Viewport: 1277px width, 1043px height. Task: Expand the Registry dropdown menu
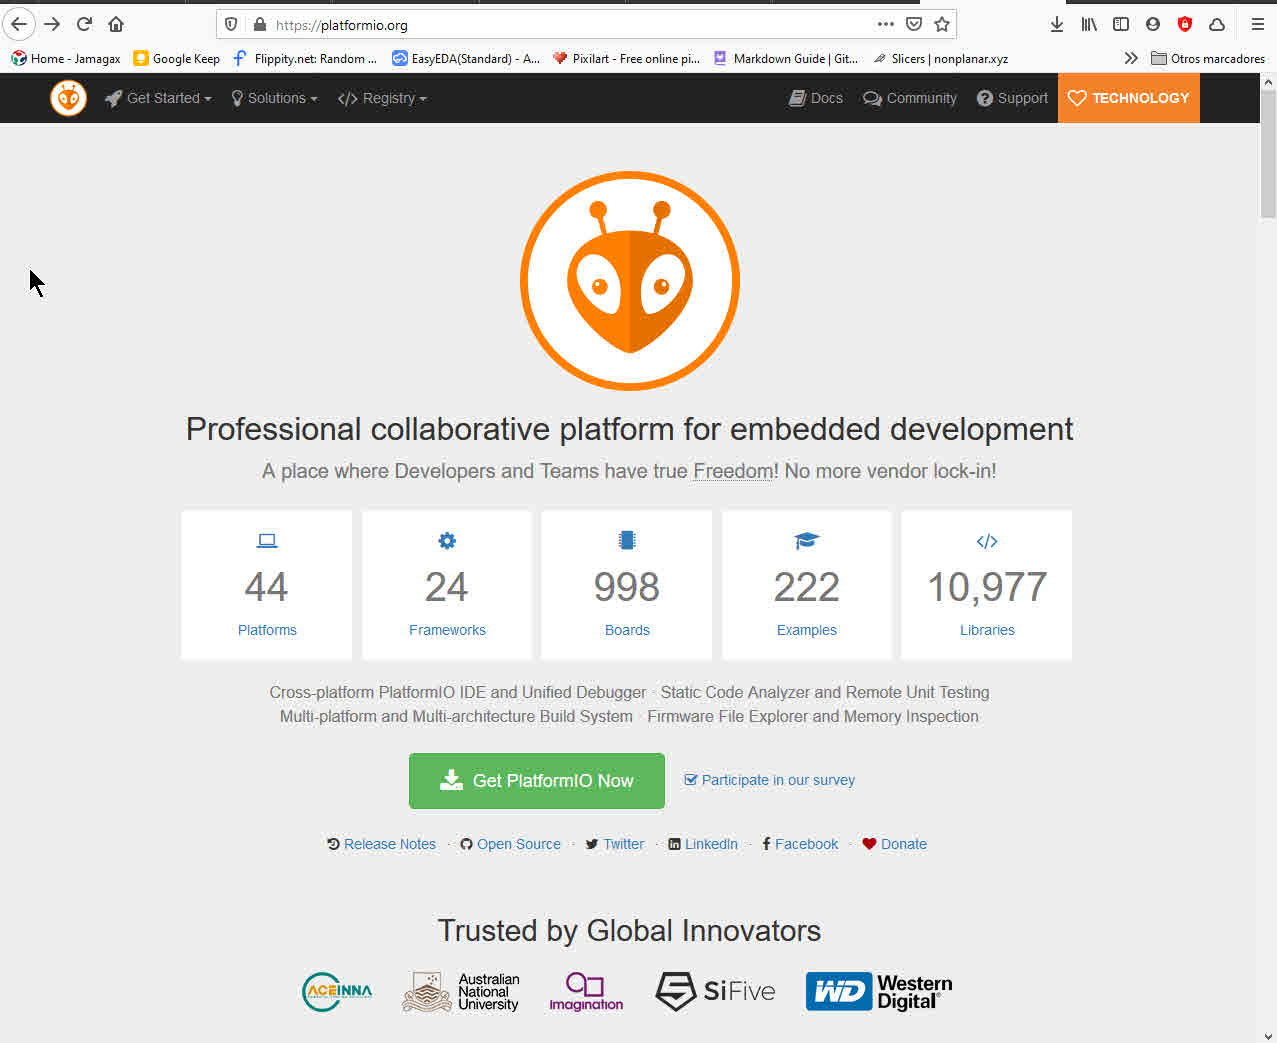(382, 98)
